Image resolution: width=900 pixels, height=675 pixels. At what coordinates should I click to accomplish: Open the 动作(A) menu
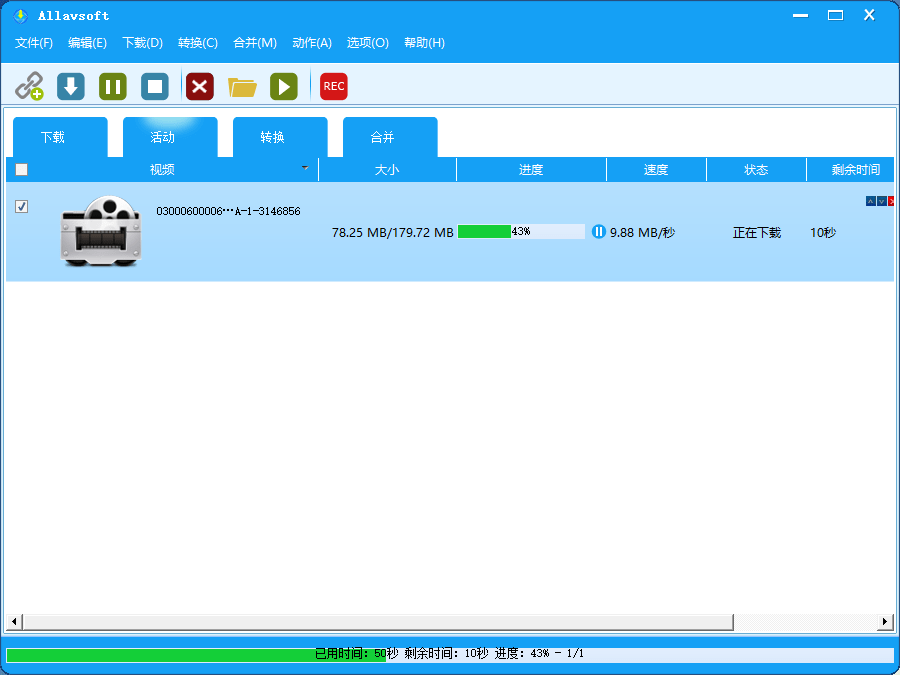click(312, 43)
